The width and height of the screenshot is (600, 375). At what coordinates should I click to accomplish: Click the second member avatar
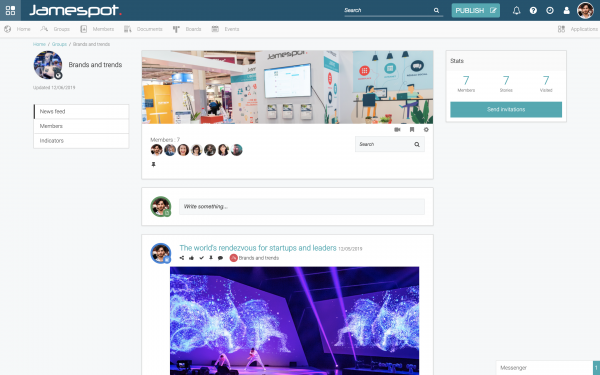[x=170, y=150]
